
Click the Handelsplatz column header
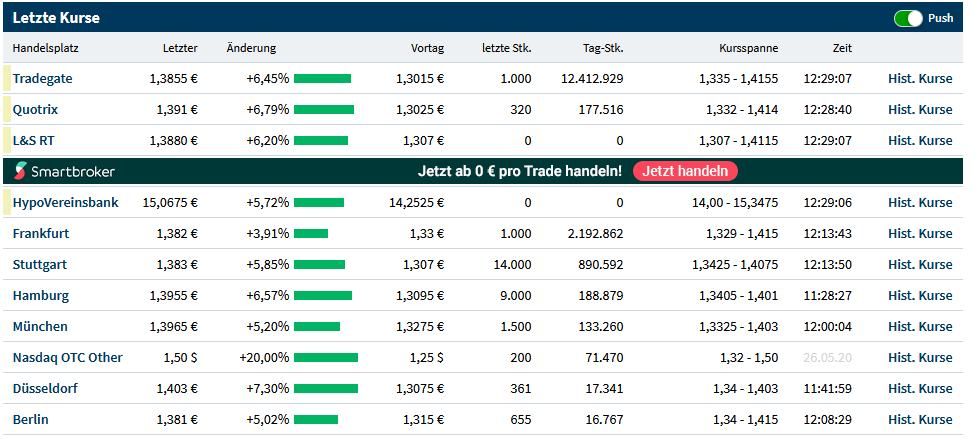(x=45, y=48)
